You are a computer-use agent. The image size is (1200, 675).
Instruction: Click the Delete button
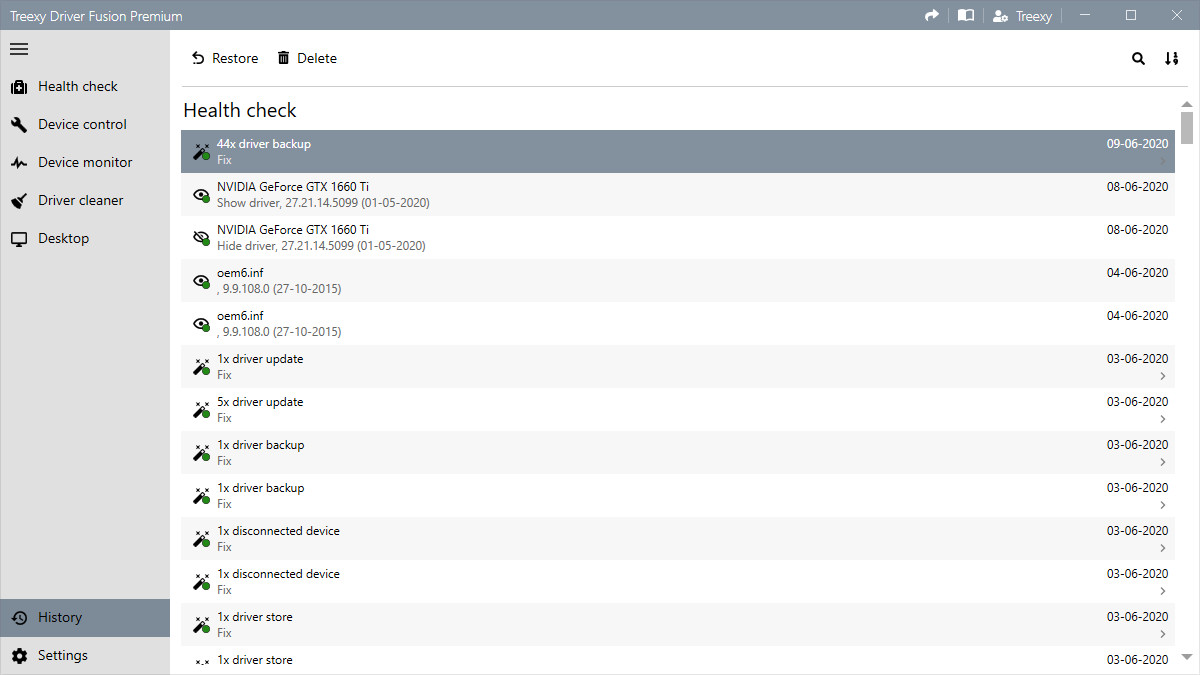pos(306,58)
